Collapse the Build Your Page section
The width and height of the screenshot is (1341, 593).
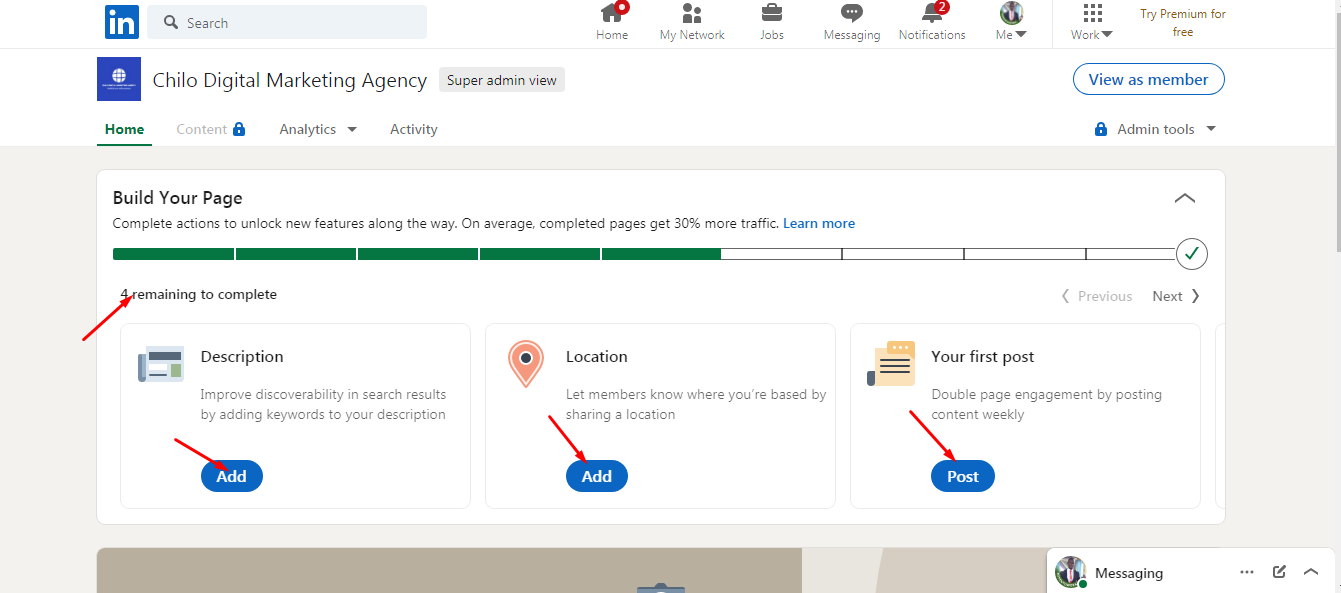(1185, 198)
